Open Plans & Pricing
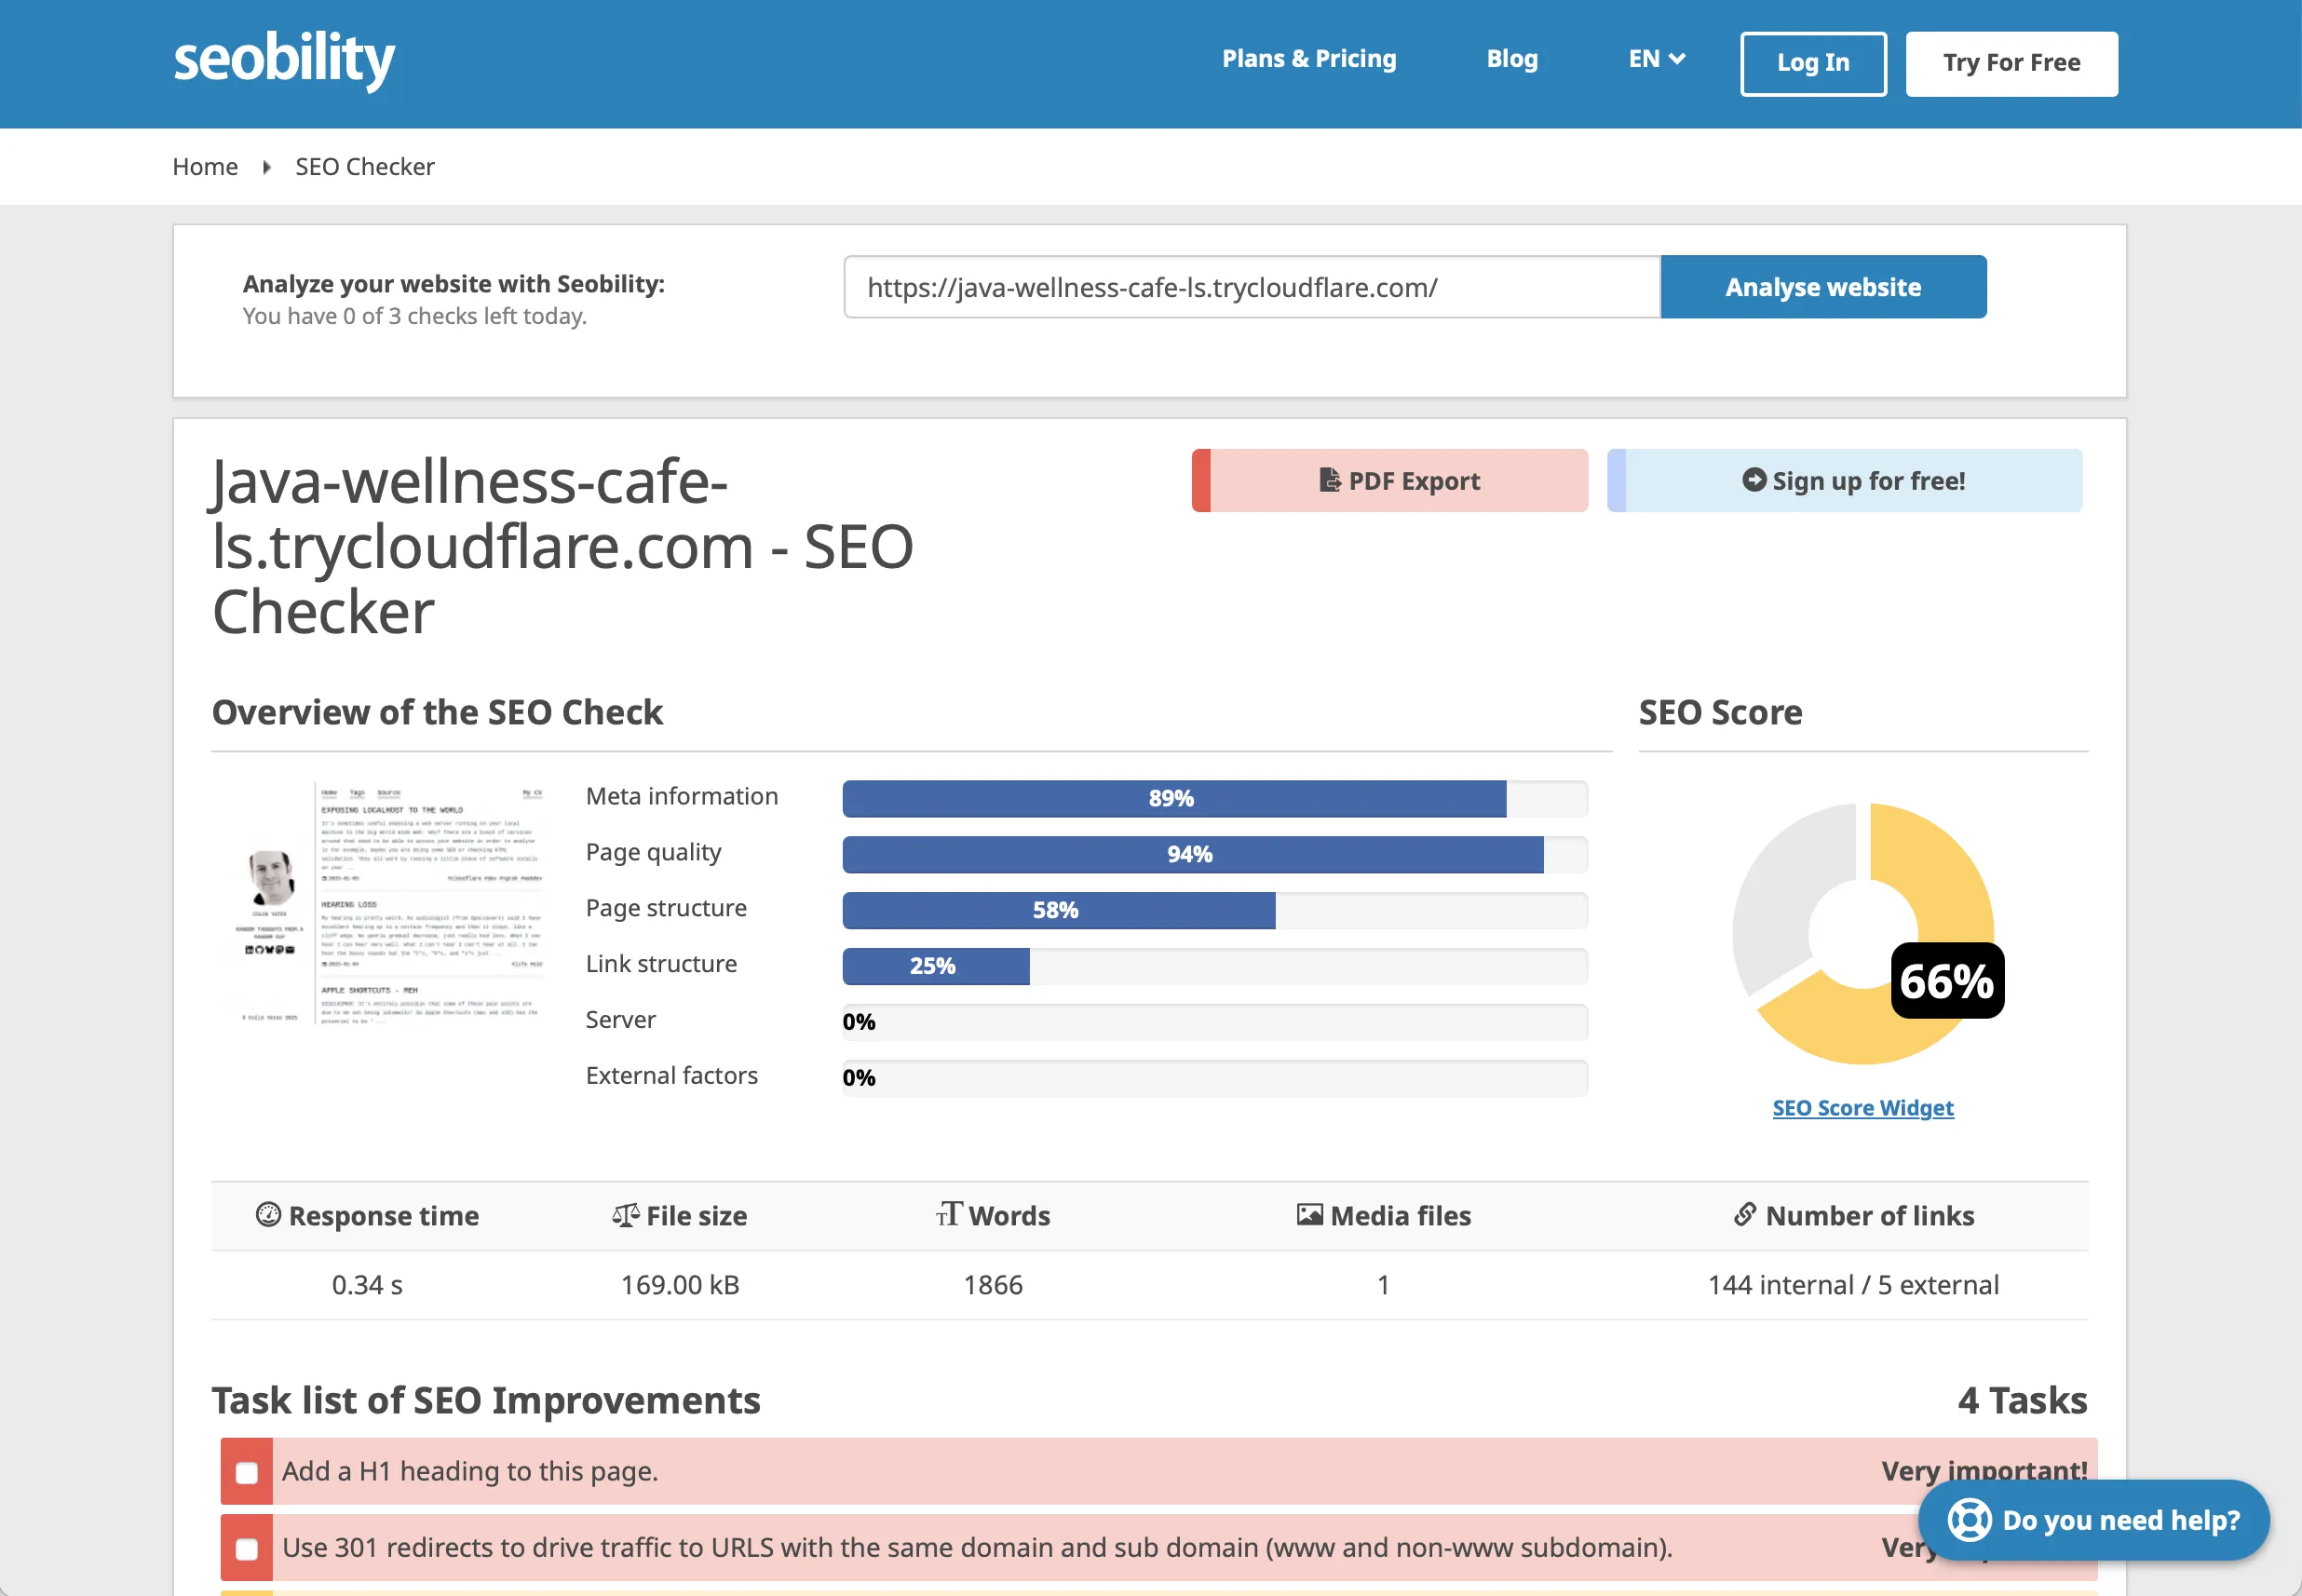 (x=1308, y=58)
